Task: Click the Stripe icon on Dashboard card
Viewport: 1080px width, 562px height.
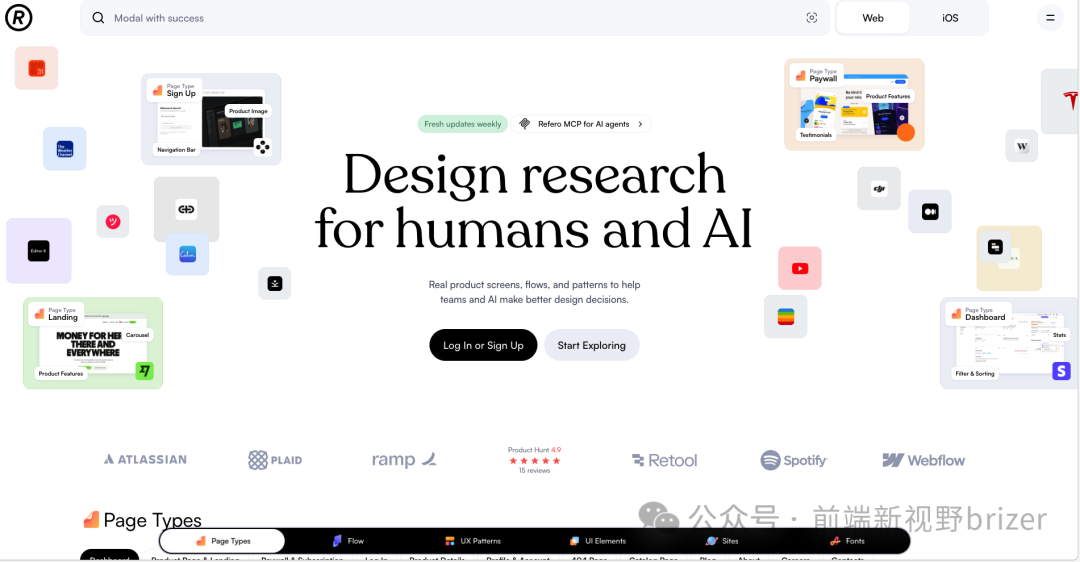Action: point(1061,371)
